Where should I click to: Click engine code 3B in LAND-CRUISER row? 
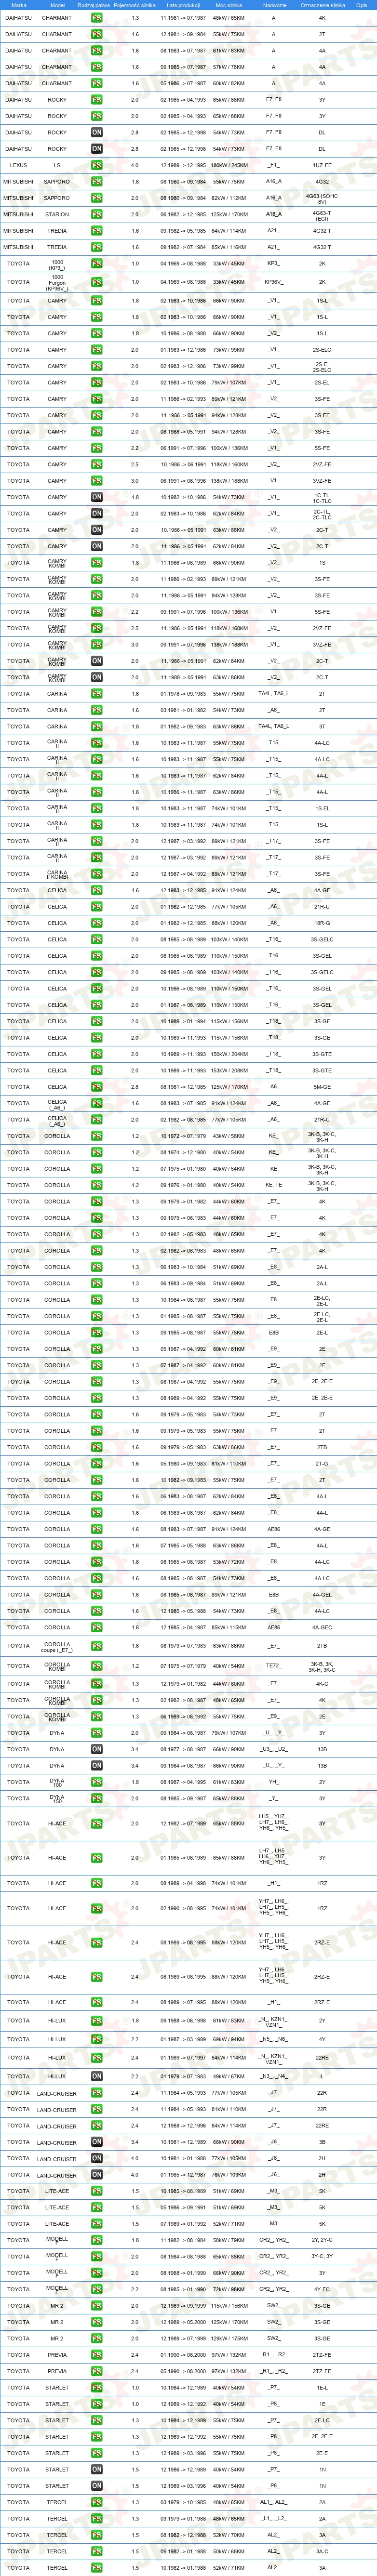(x=322, y=2142)
